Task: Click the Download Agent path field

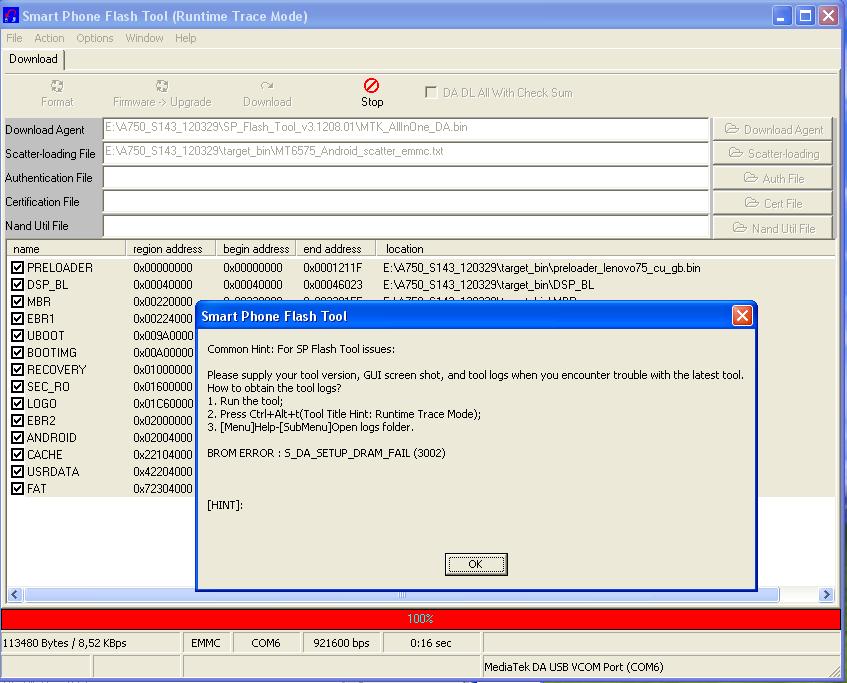Action: (406, 129)
